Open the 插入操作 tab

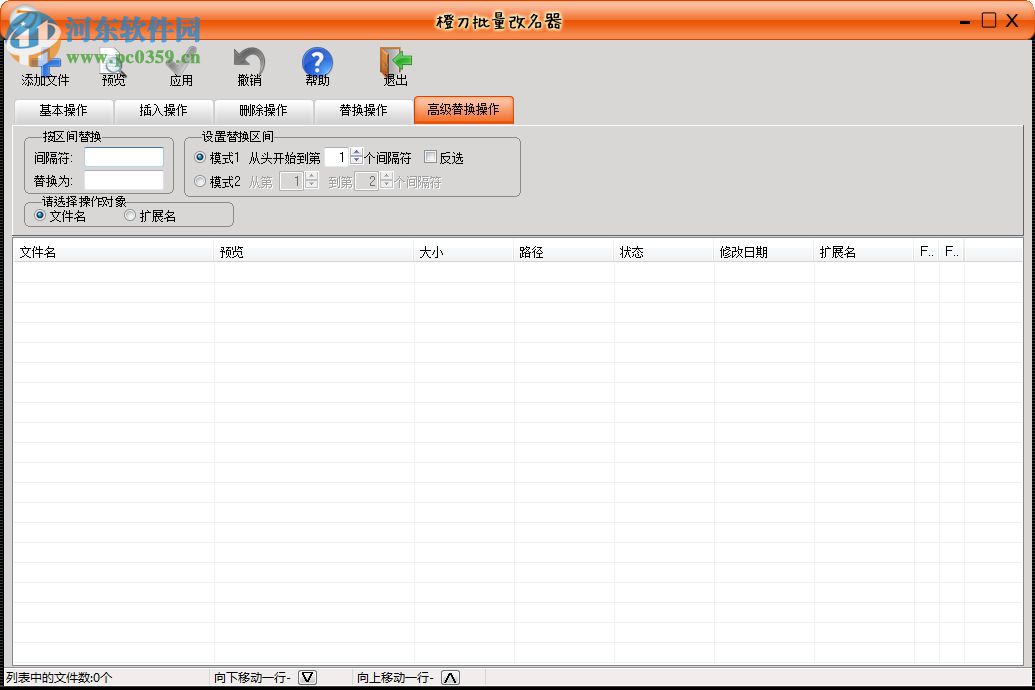point(162,111)
